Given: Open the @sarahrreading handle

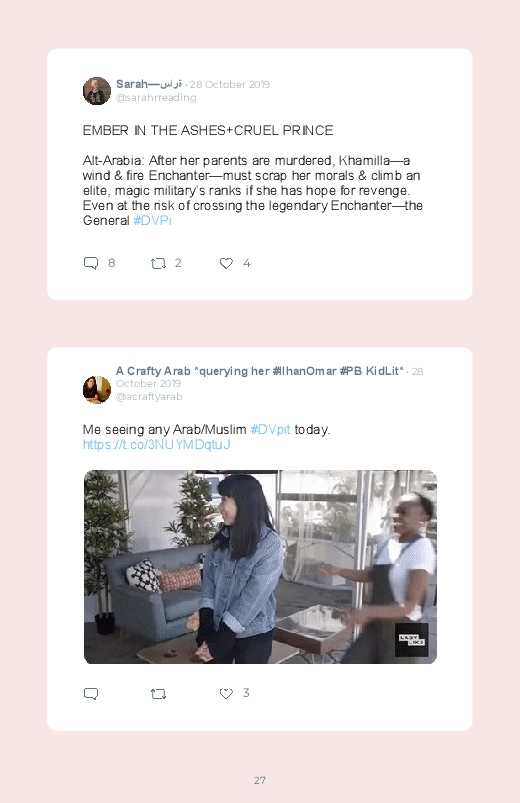Looking at the screenshot, I should coord(156,98).
